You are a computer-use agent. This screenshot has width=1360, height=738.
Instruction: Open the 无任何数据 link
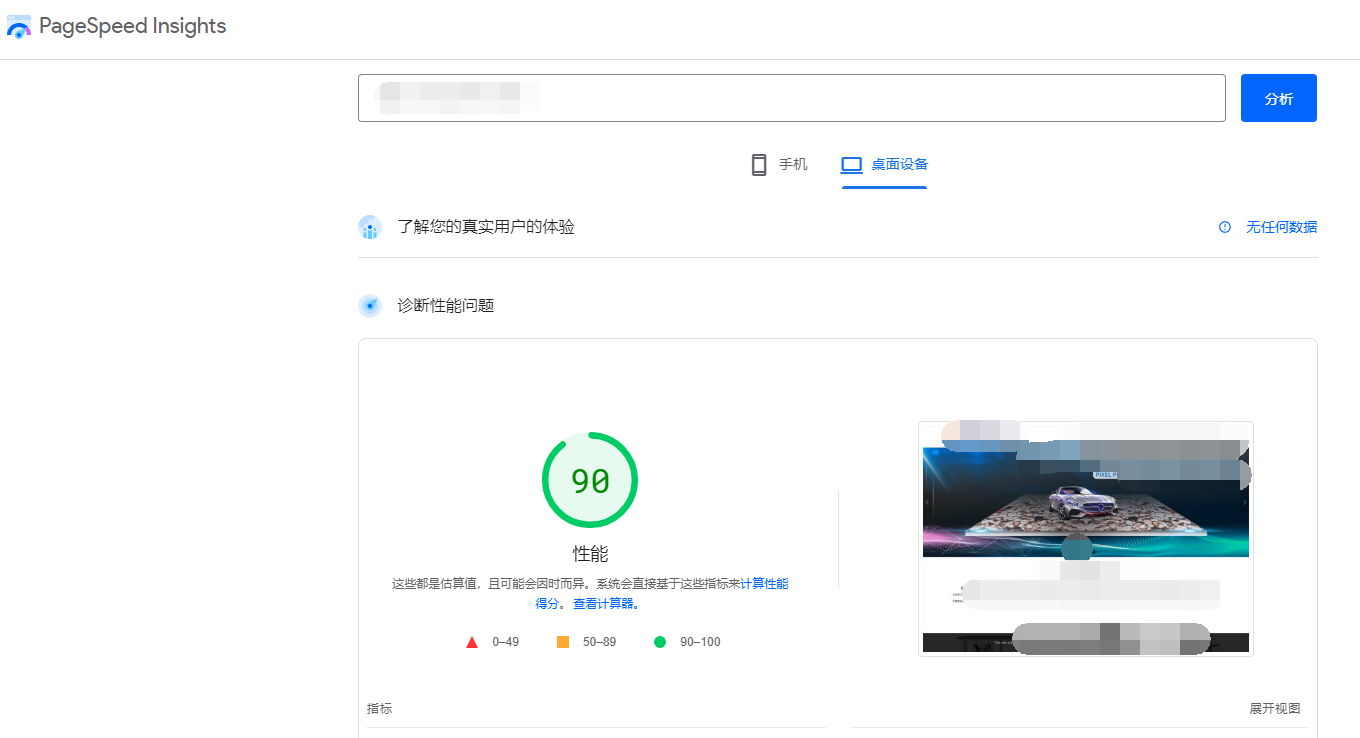click(1280, 227)
